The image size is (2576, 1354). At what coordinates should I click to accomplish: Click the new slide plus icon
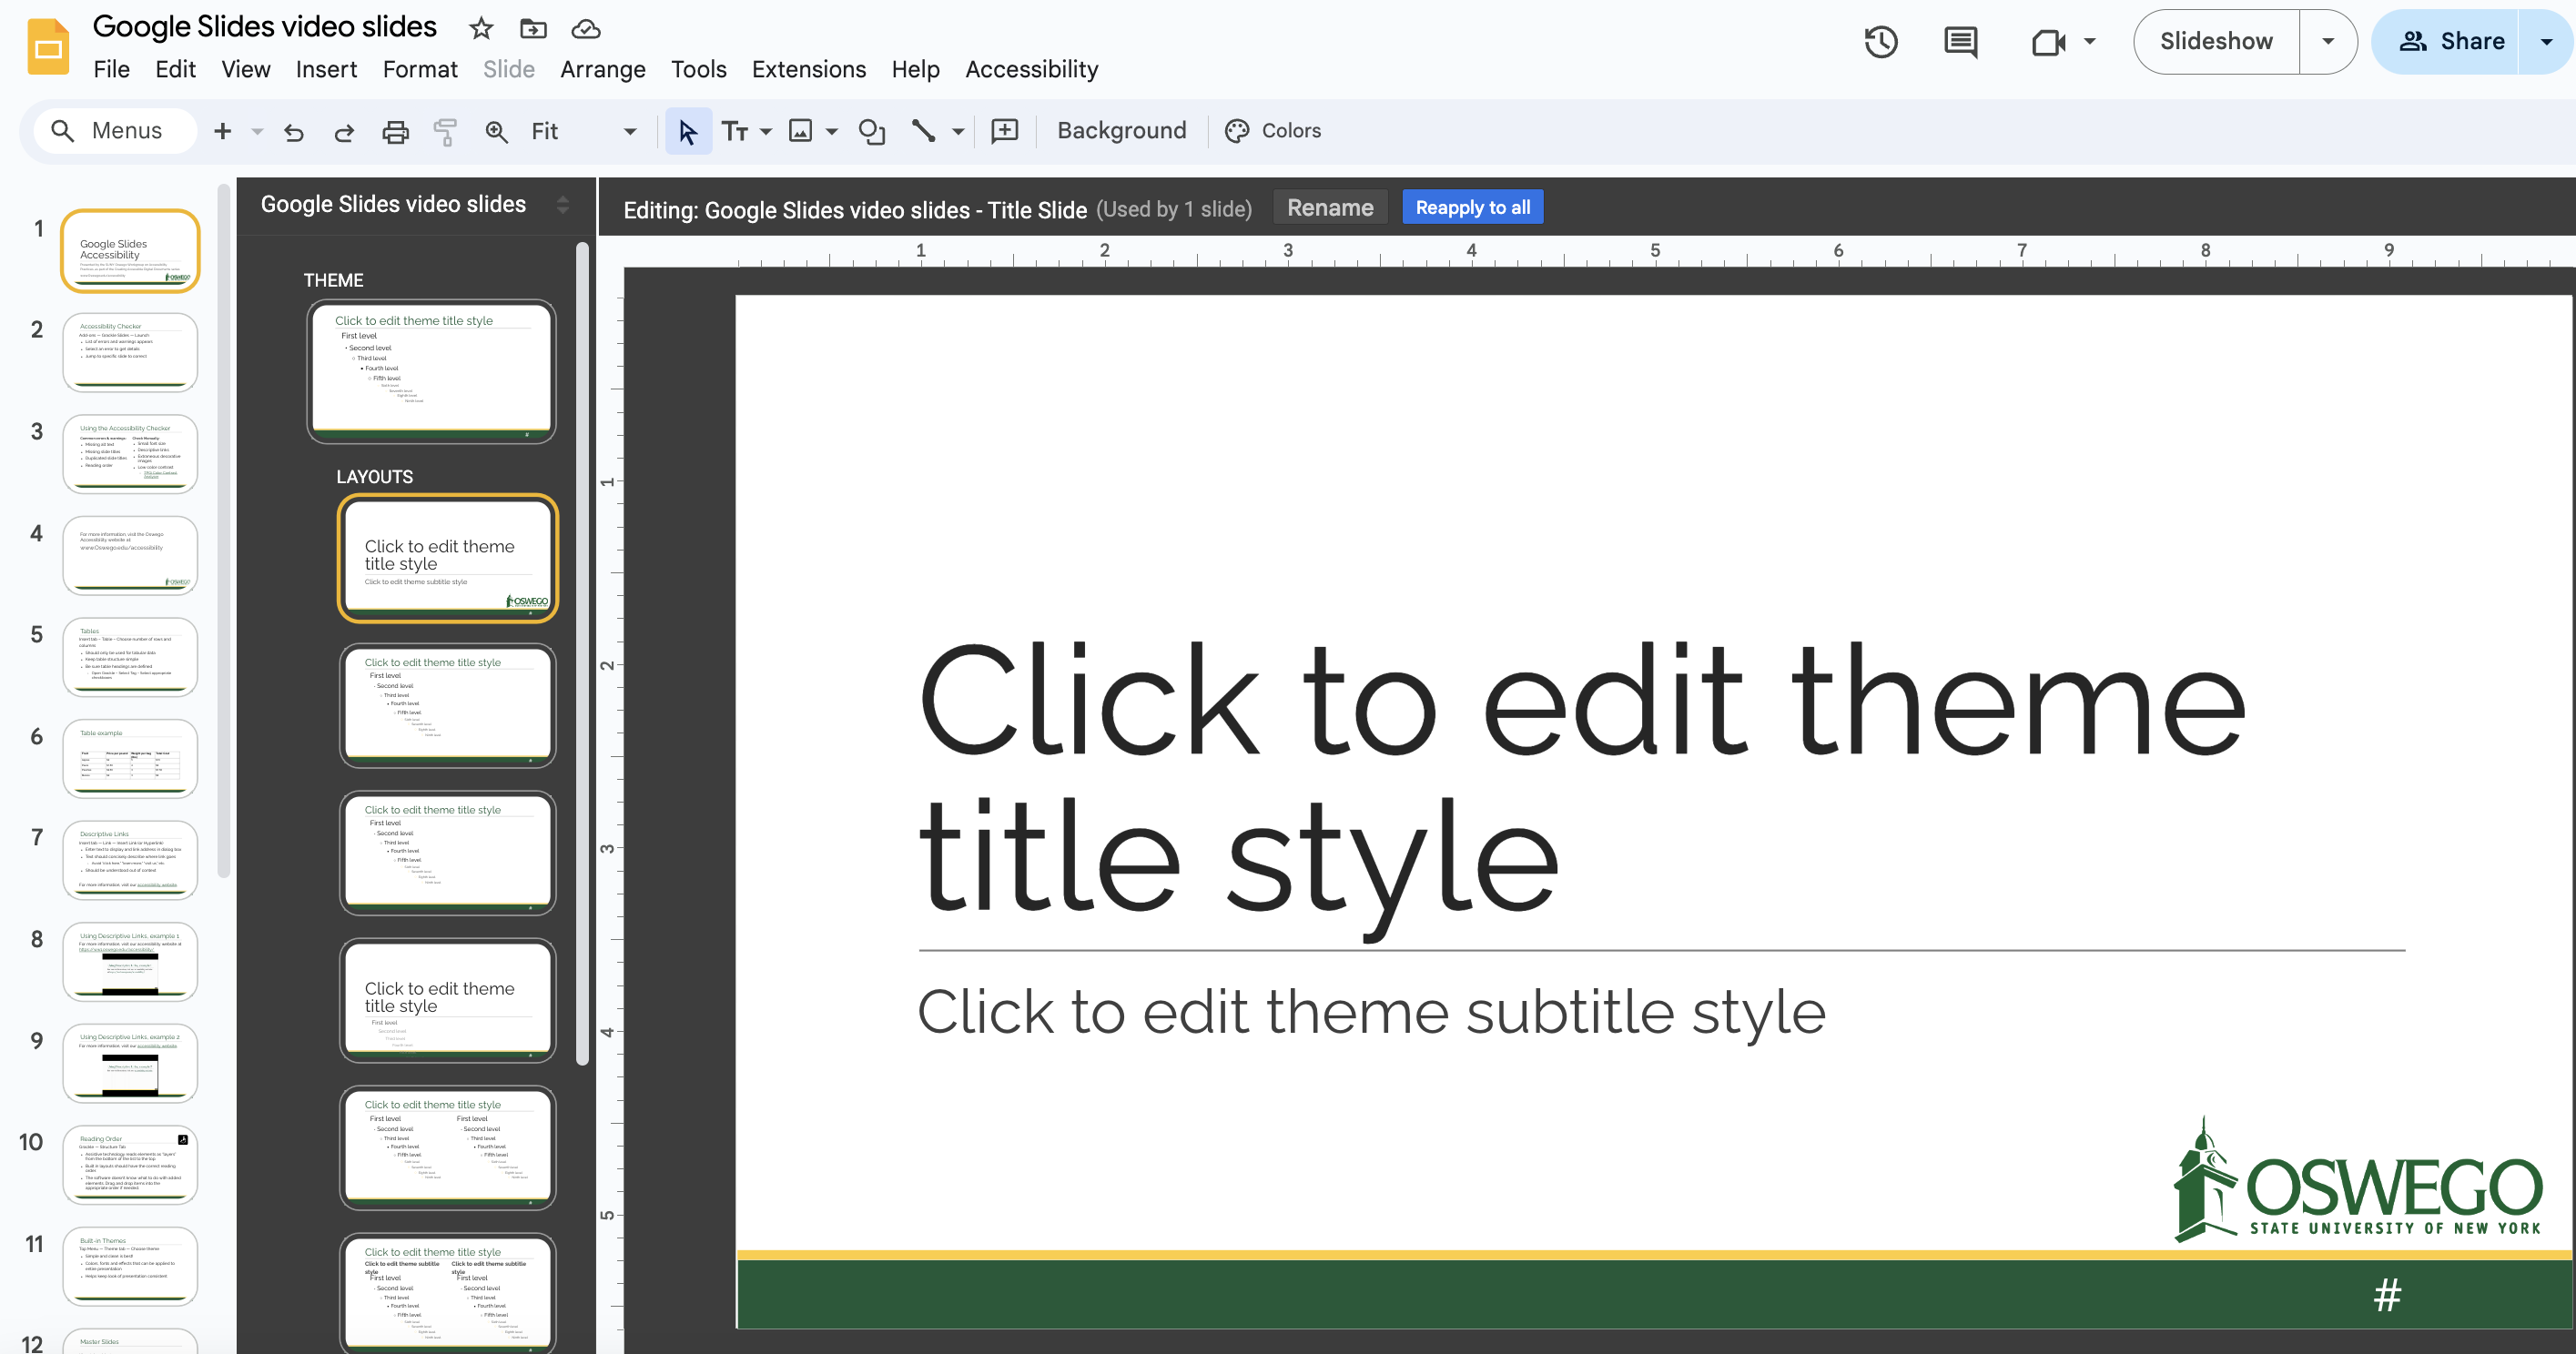[x=223, y=131]
